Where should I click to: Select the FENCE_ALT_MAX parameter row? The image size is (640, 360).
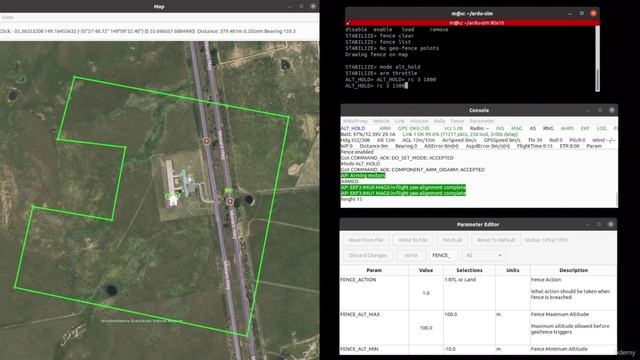(478, 327)
